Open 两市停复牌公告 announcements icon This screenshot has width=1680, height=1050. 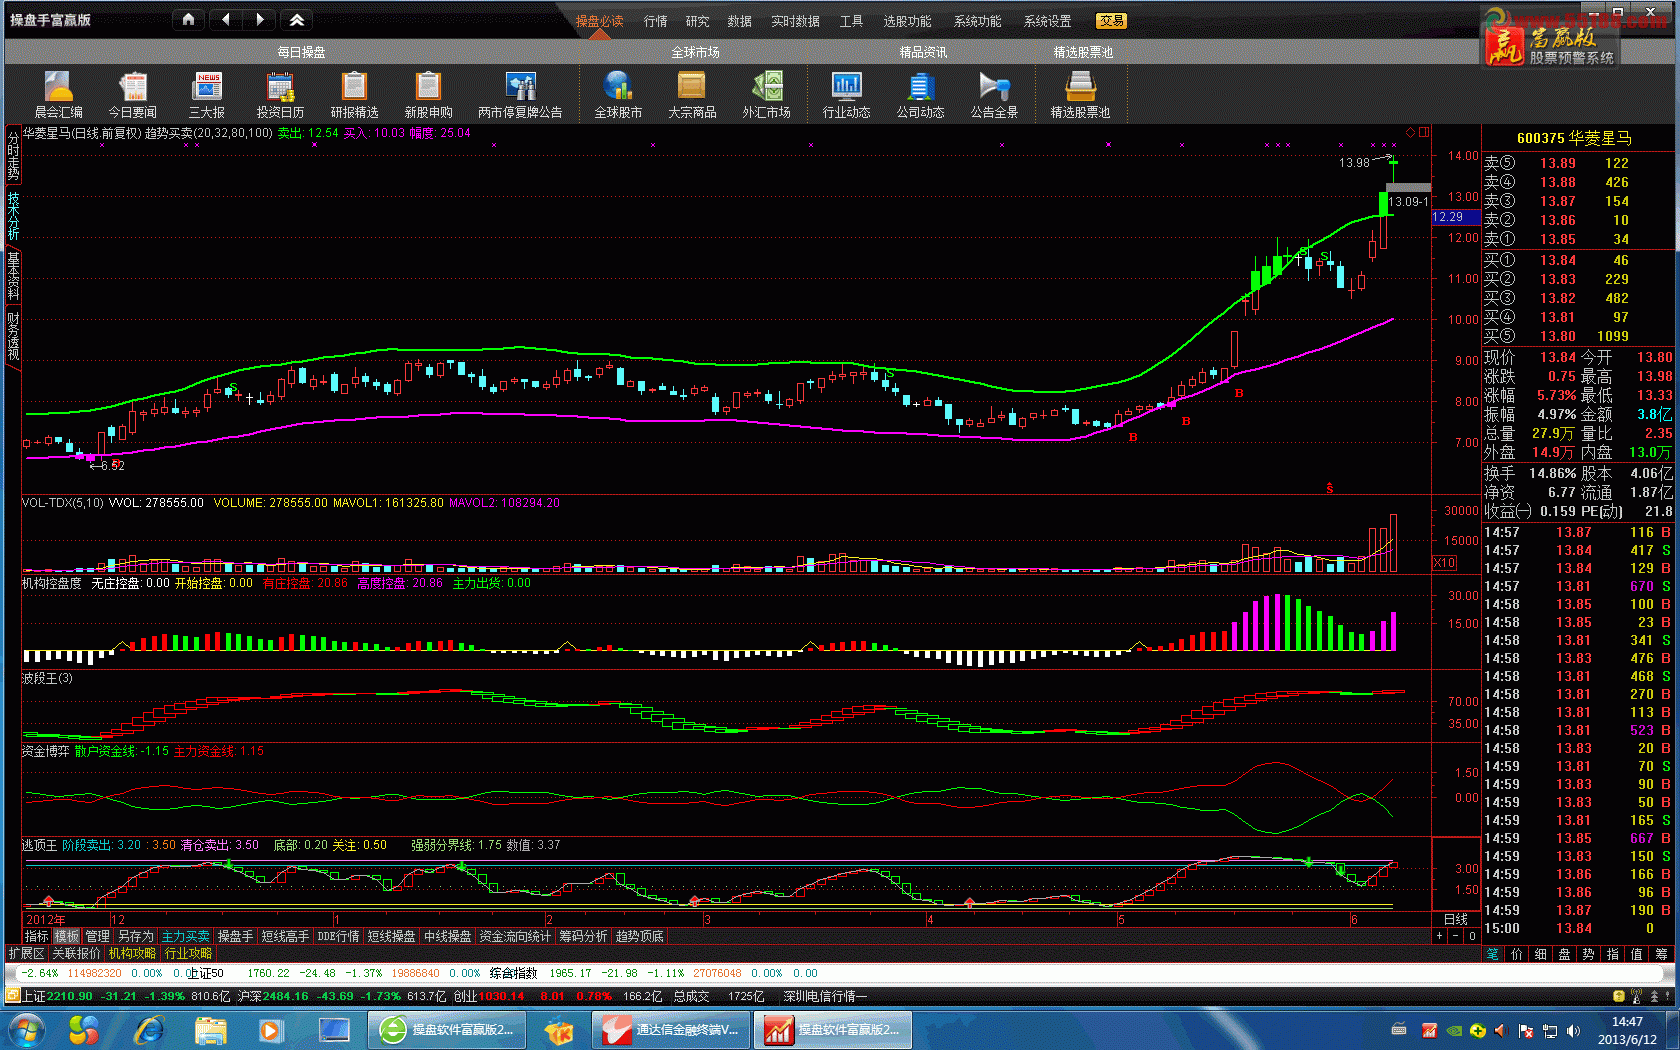tap(520, 95)
